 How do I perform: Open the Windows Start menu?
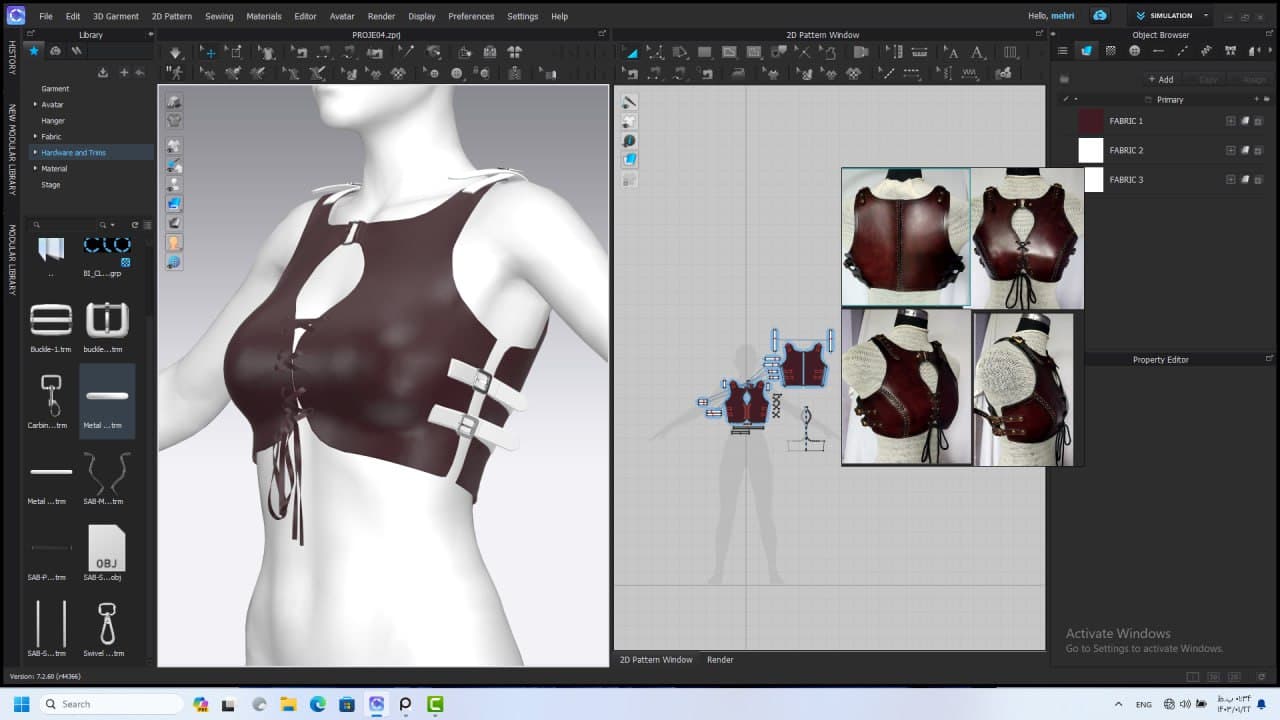pos(21,704)
